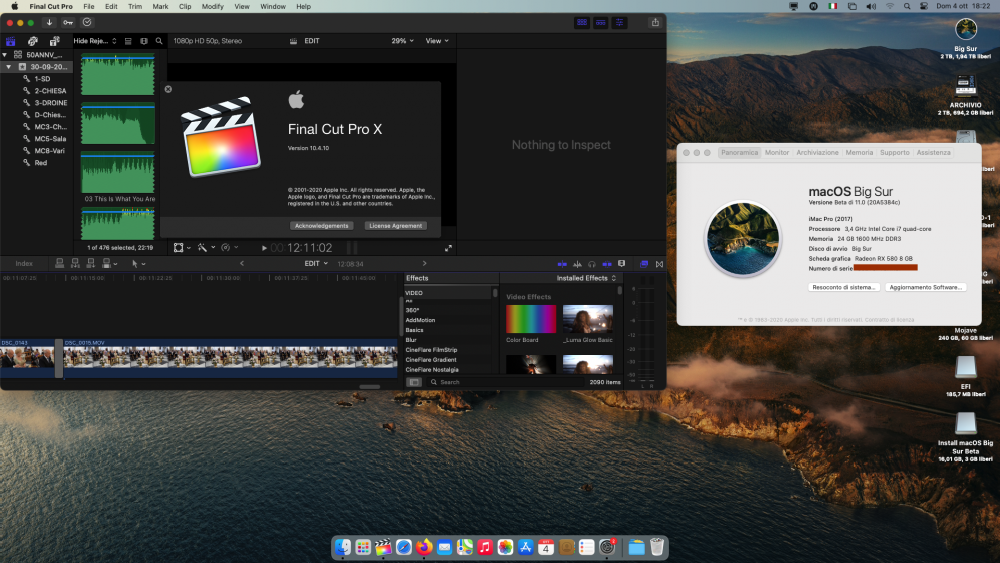Open the 29% viewer zoom dropdown
The image size is (1000, 563).
click(402, 41)
